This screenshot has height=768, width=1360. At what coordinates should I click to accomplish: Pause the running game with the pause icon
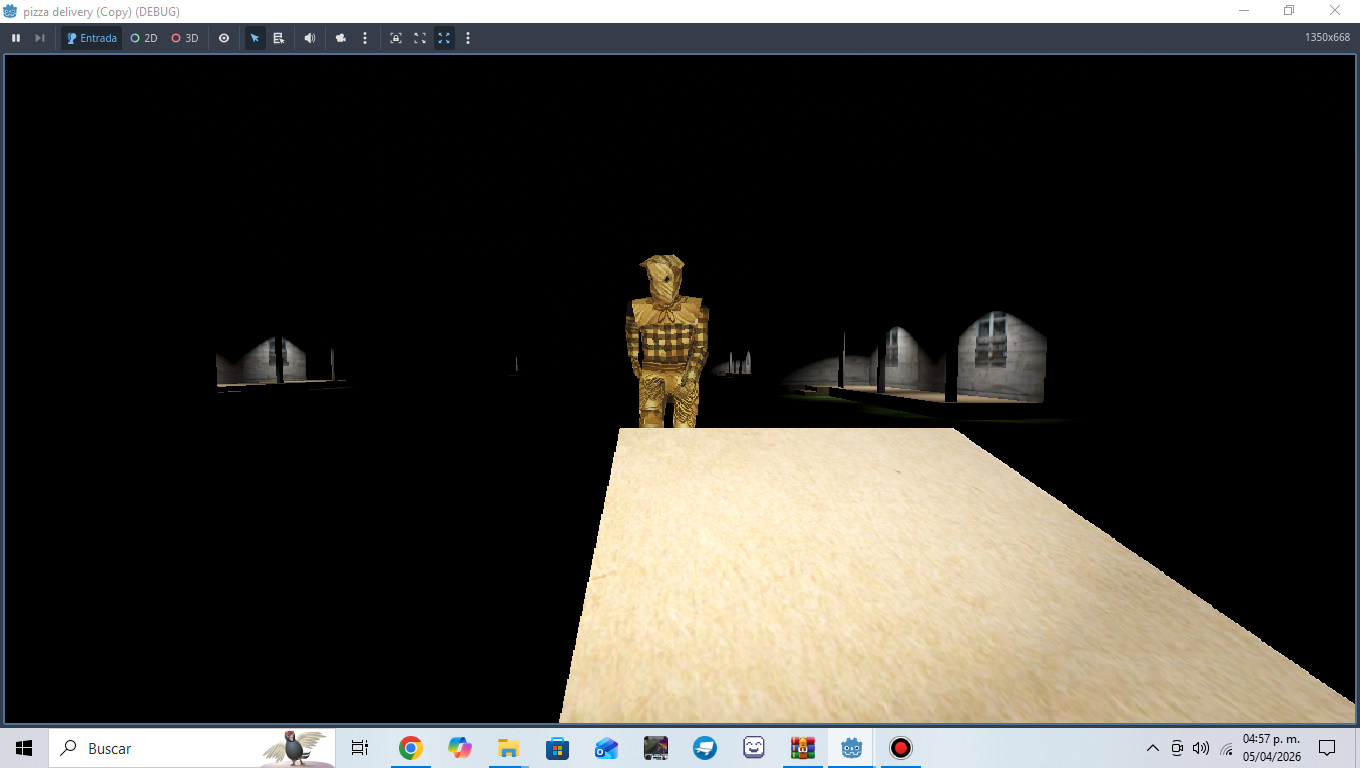click(x=16, y=38)
